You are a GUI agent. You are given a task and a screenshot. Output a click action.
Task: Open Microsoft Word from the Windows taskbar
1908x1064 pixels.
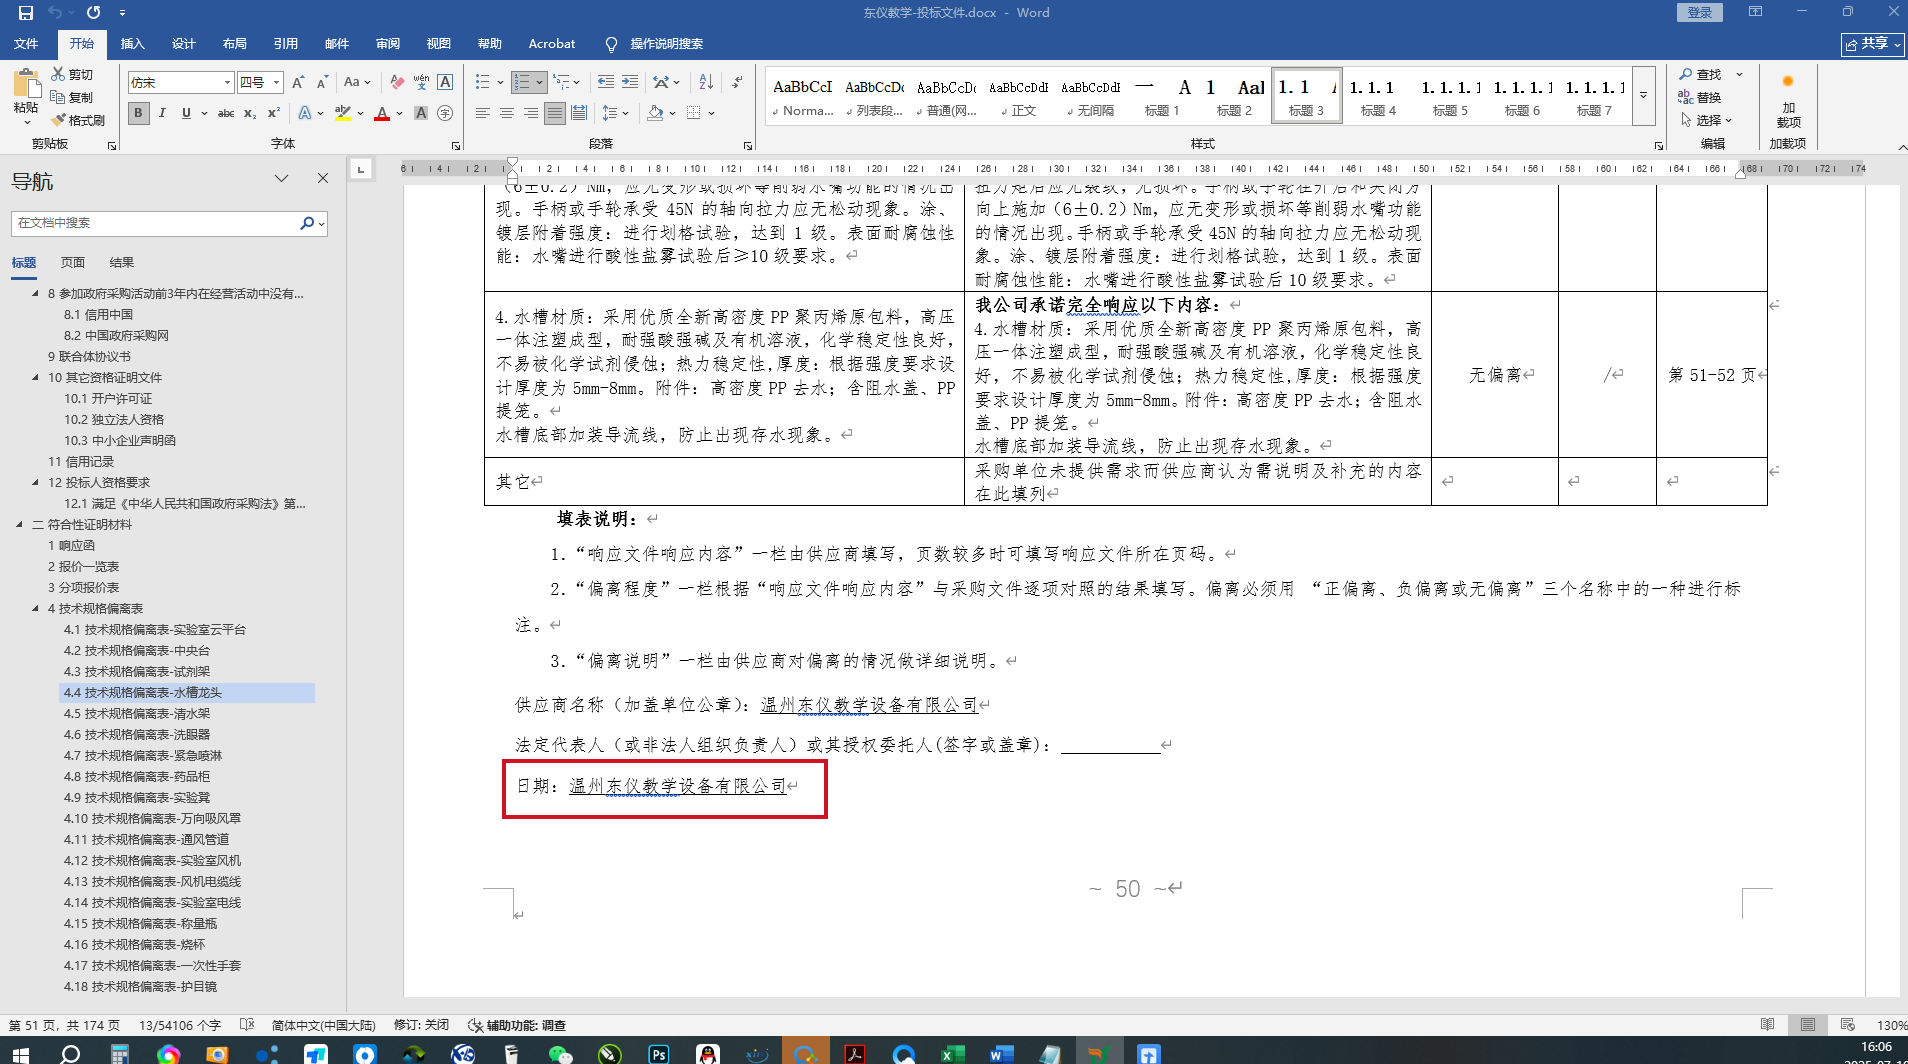(x=1001, y=1053)
